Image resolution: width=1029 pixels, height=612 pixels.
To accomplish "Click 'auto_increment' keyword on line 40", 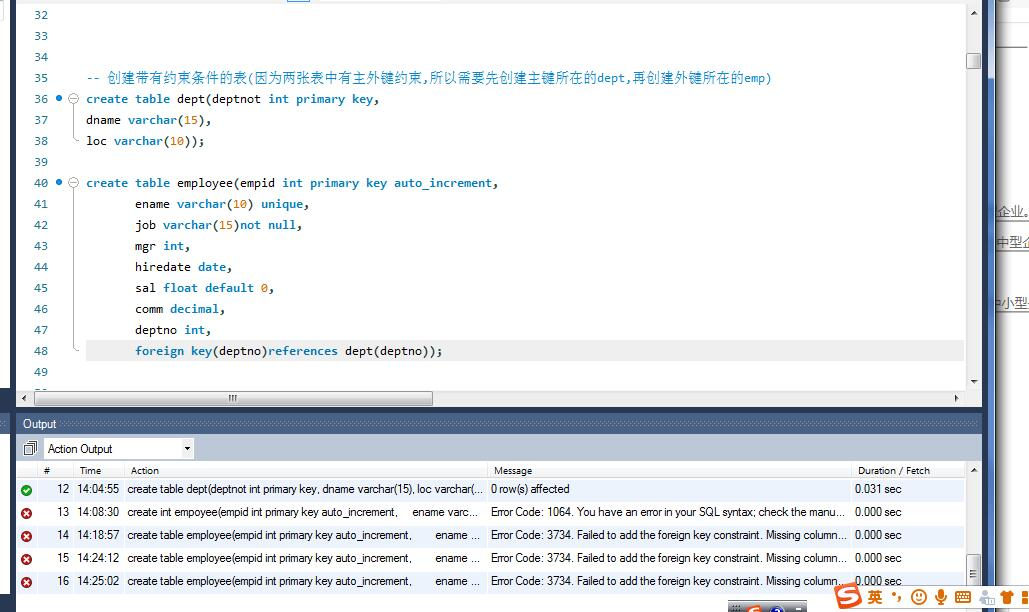I will click(443, 183).
